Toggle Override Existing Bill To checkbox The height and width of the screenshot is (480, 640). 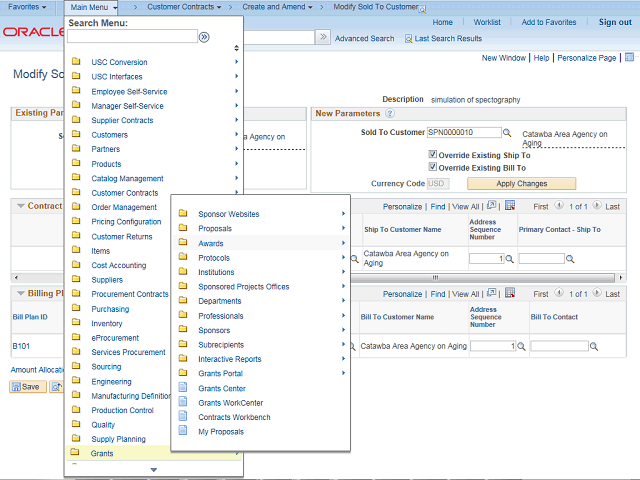[x=433, y=167]
